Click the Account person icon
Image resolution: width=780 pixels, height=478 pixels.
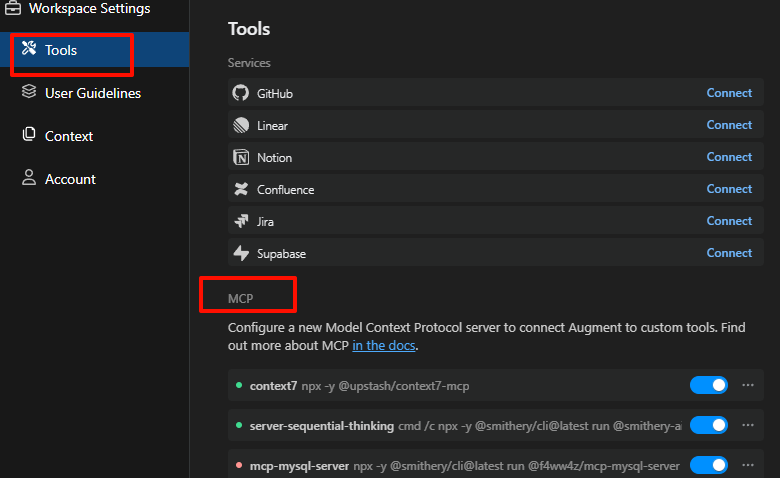[29, 177]
